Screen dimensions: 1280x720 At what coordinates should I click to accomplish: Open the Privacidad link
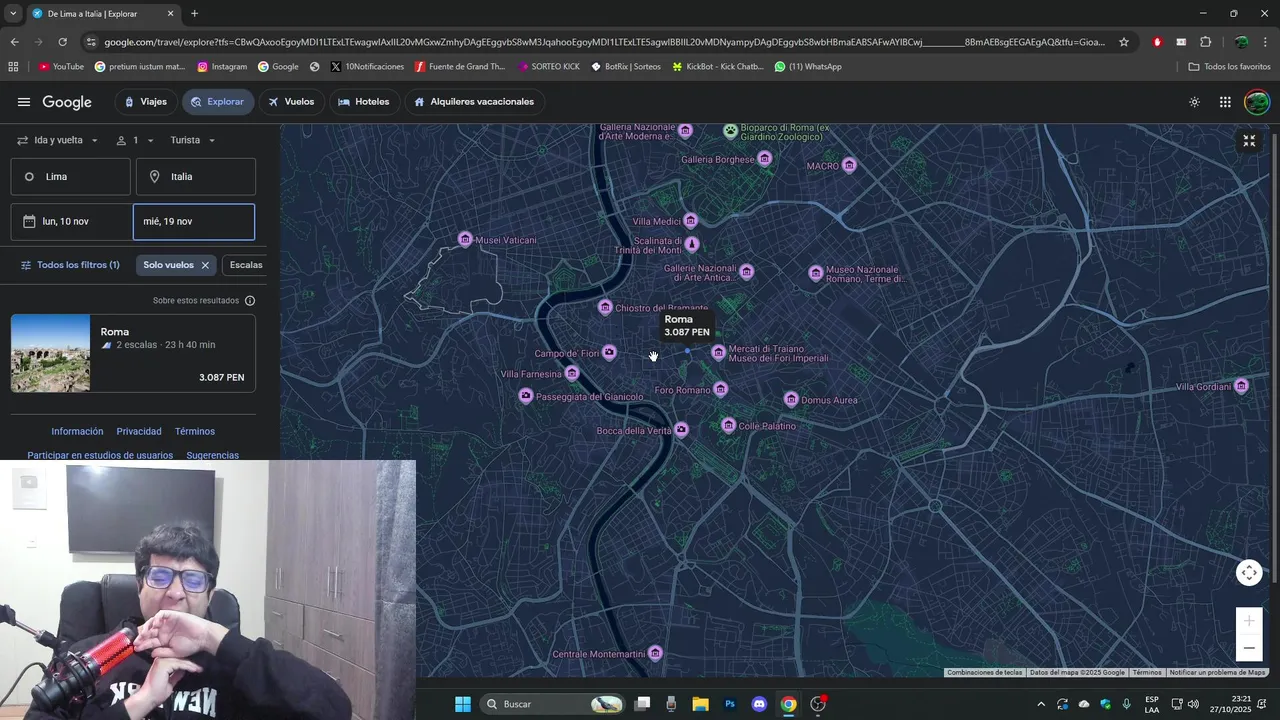coord(139,431)
